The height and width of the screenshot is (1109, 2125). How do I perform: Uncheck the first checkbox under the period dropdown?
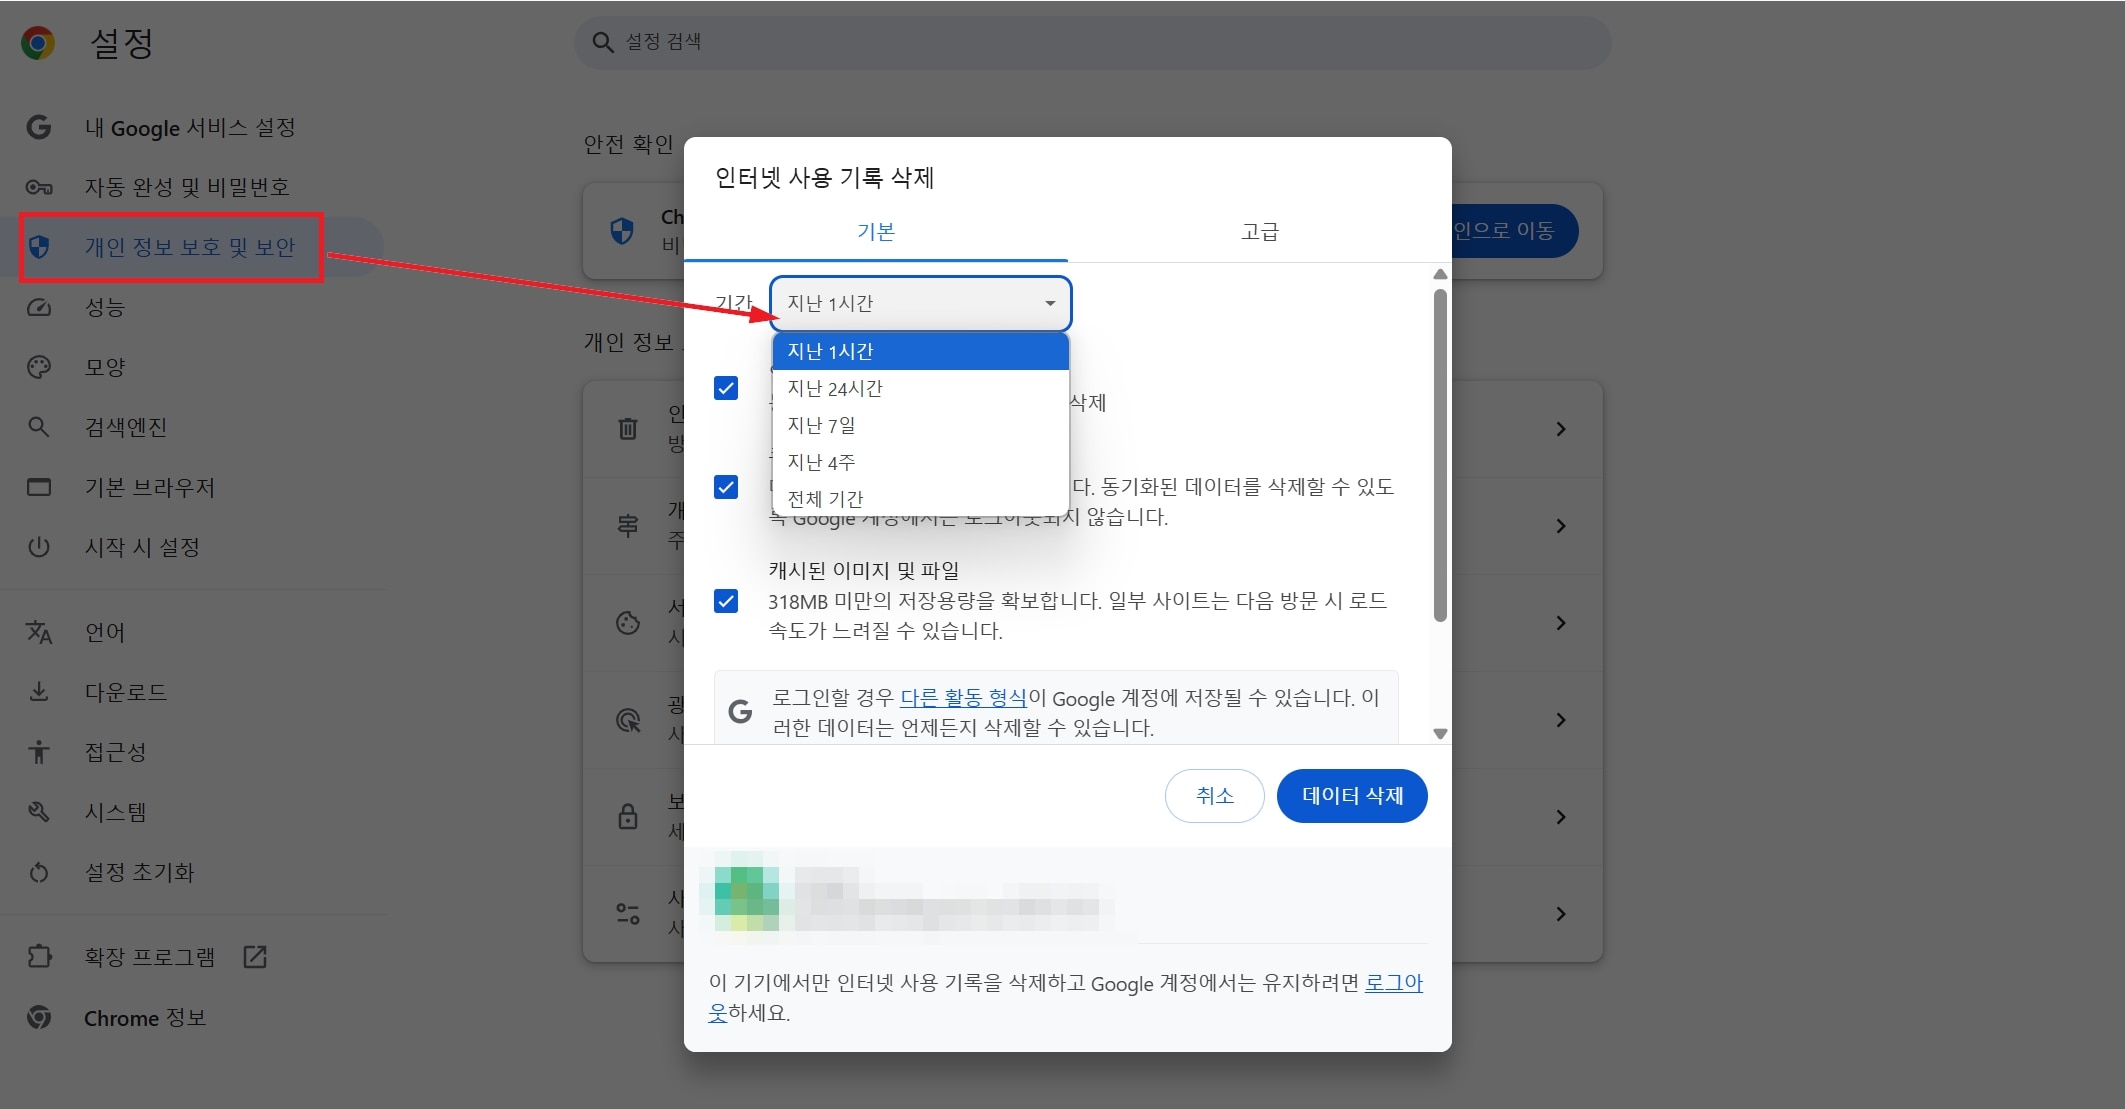click(x=726, y=388)
